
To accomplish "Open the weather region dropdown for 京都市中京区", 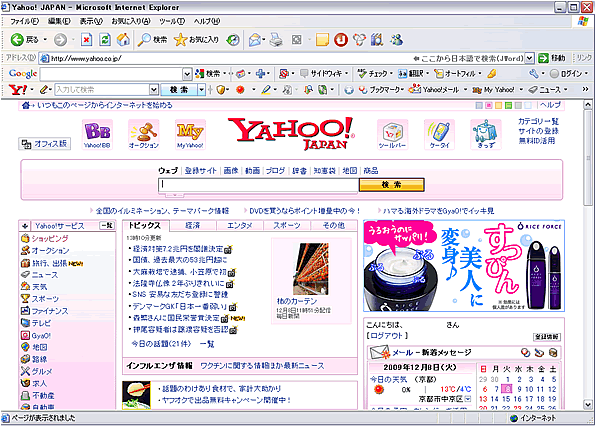I will [468, 399].
